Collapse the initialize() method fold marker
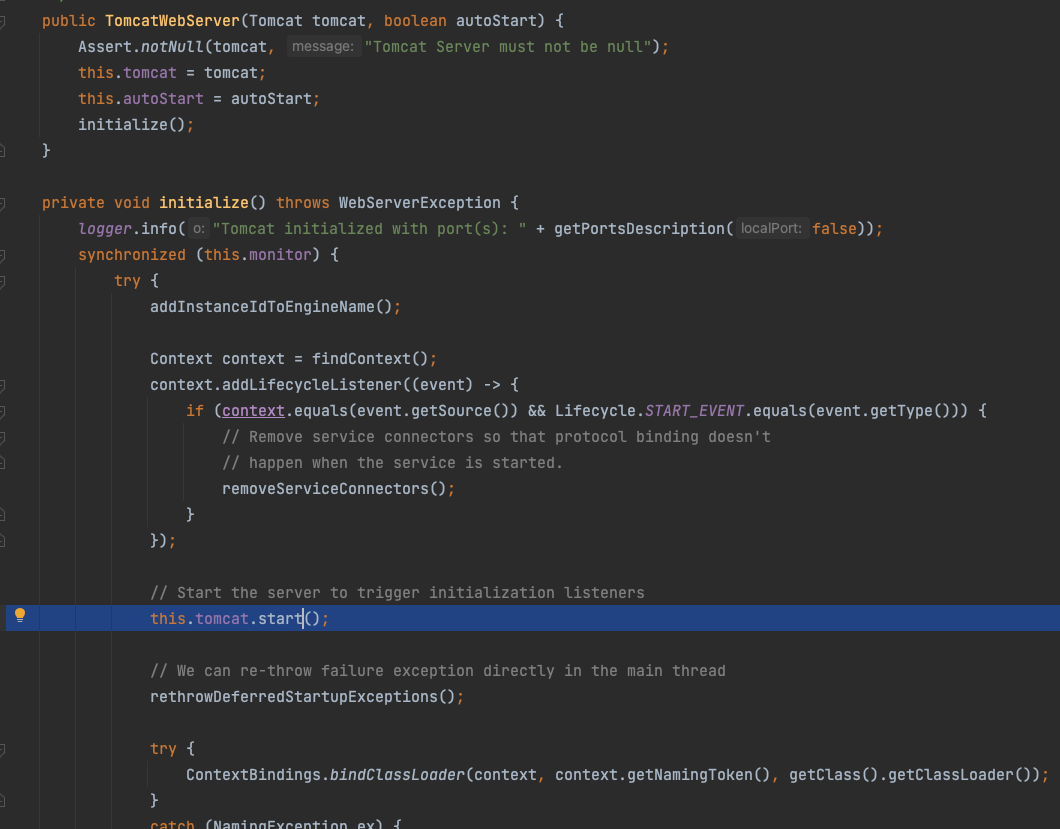Image resolution: width=1060 pixels, height=829 pixels. [x=2, y=204]
